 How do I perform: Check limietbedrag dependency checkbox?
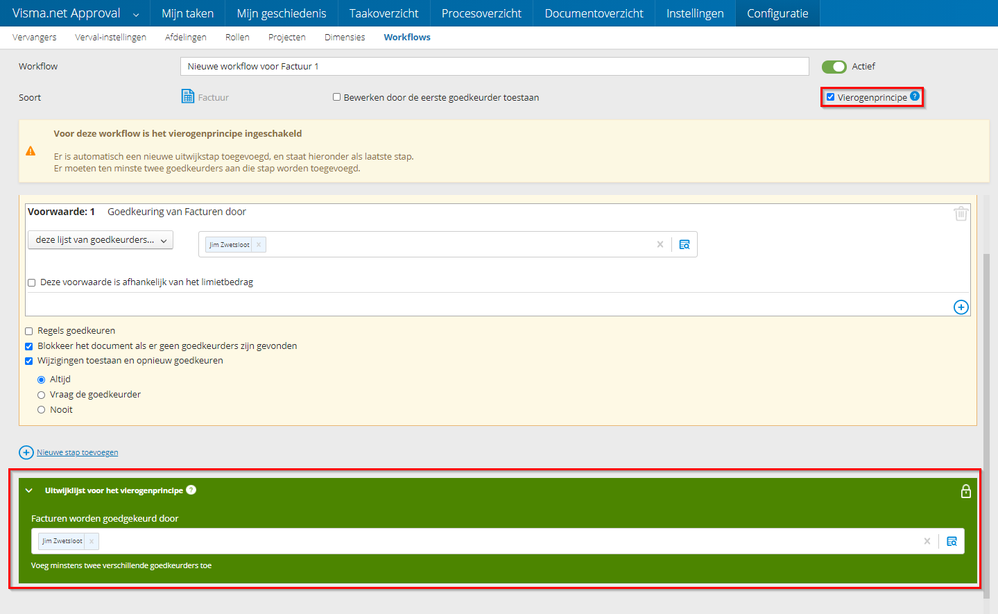32,283
